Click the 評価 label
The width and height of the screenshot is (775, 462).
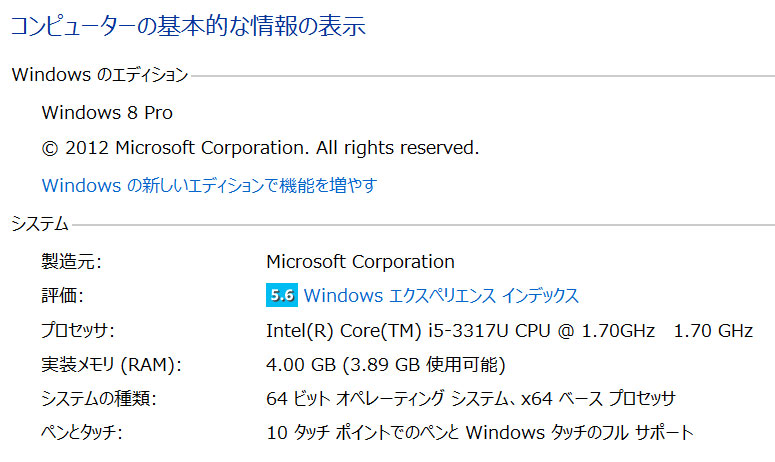[62, 295]
